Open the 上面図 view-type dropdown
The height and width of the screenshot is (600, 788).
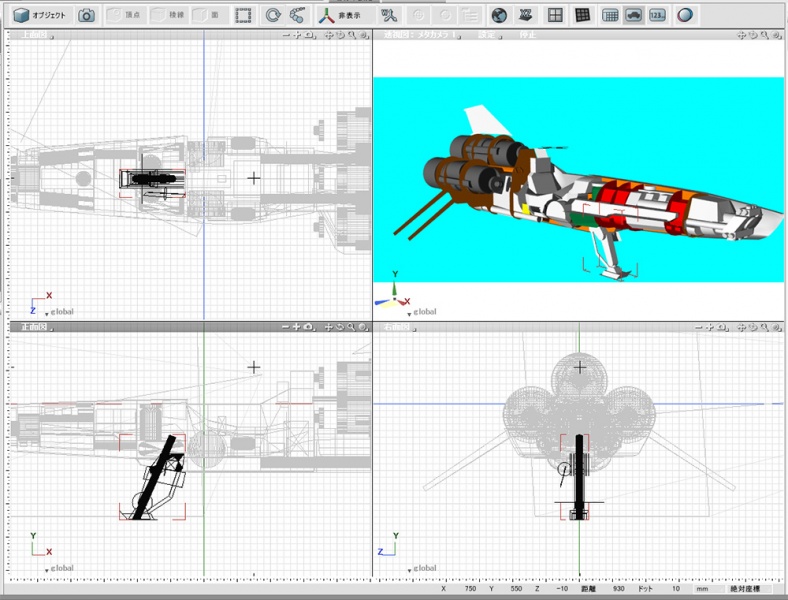point(36,35)
